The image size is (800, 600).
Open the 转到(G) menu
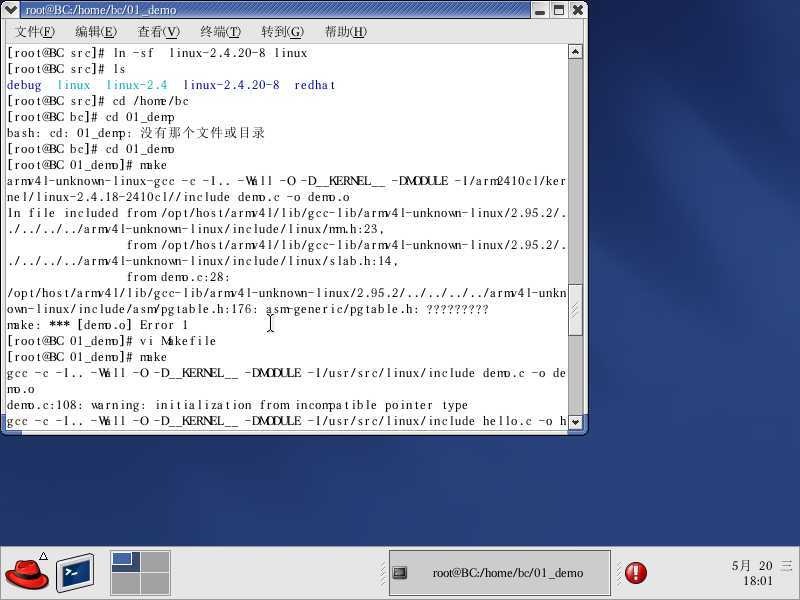(x=282, y=32)
